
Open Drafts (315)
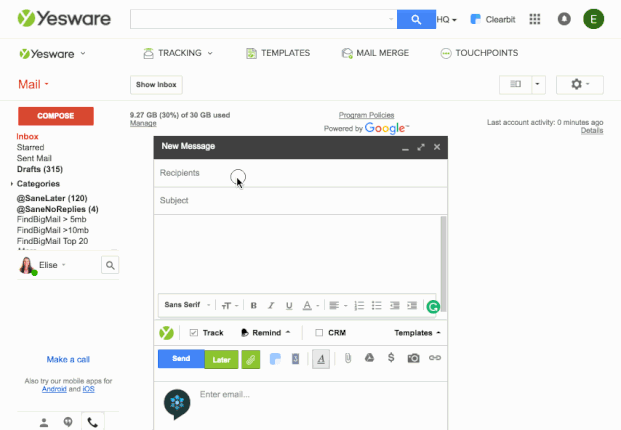[40, 169]
